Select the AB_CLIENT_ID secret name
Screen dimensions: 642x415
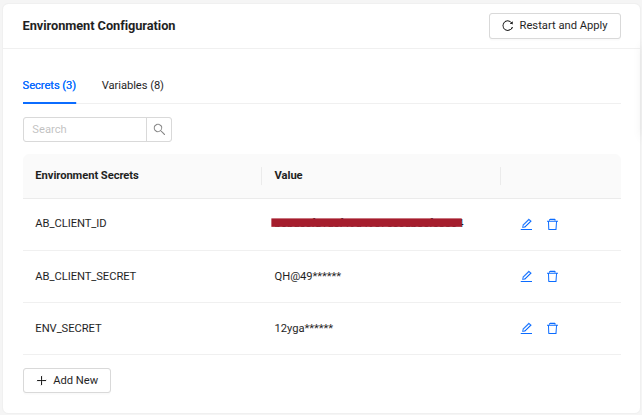tap(71, 224)
